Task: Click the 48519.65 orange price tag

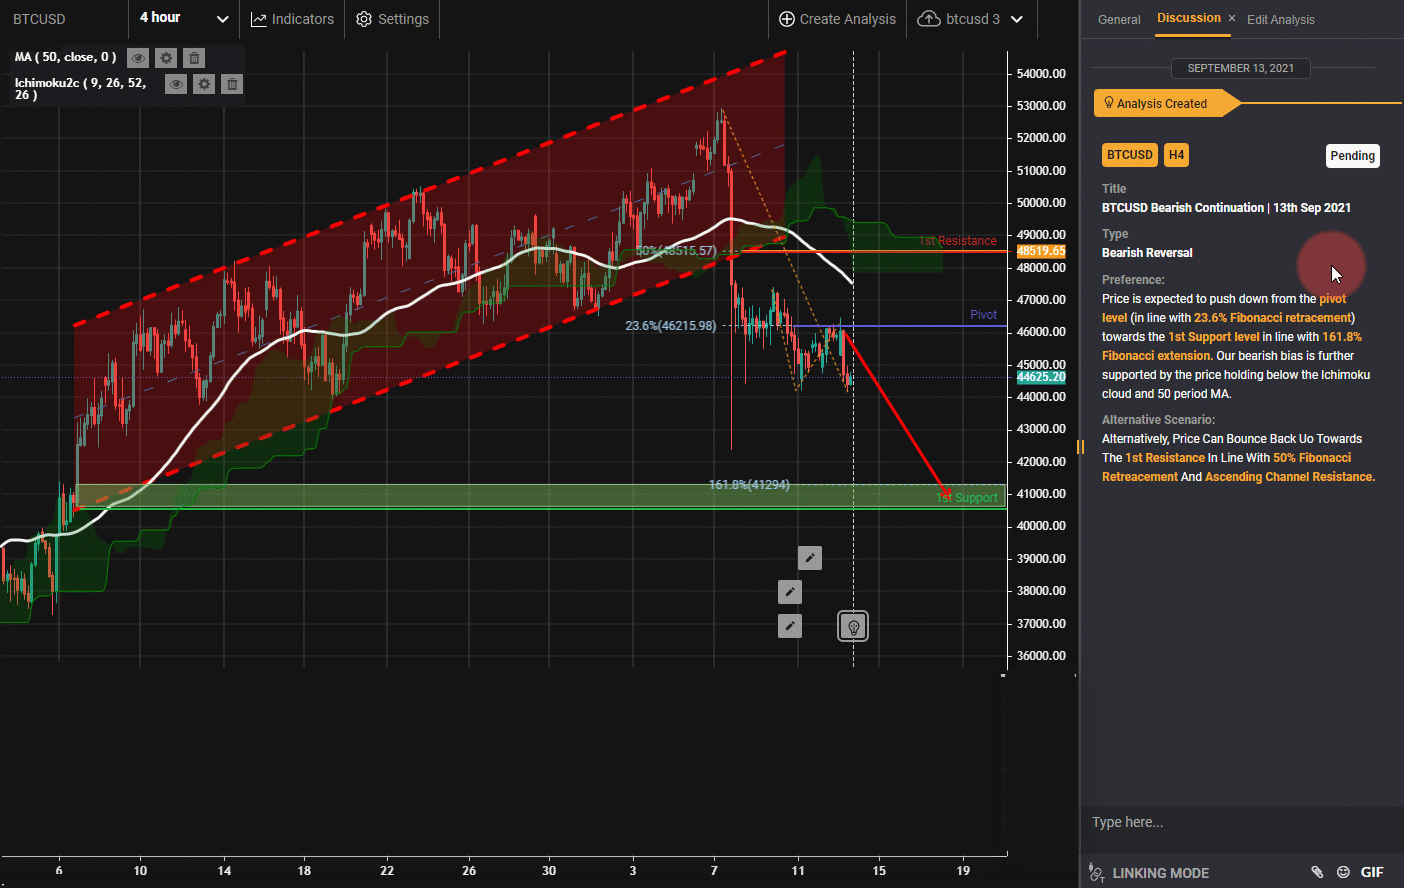Action: pyautogui.click(x=1041, y=251)
